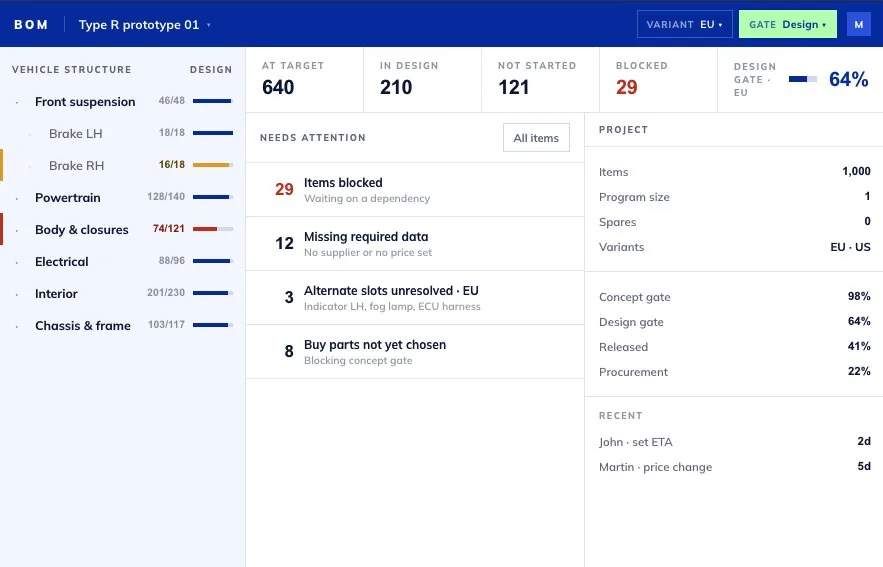Open the Type R prototype 01 project dropdown
Screen dimensions: 883x567
coord(145,25)
